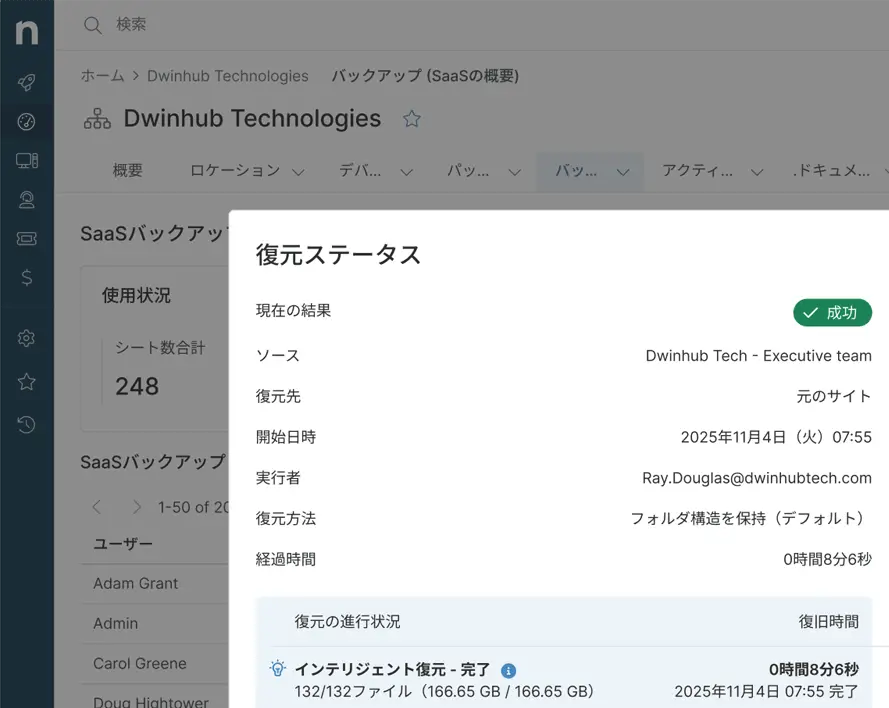889x708 pixels.
Task: Open the rocket getting-started icon in sidebar
Action: tap(26, 82)
